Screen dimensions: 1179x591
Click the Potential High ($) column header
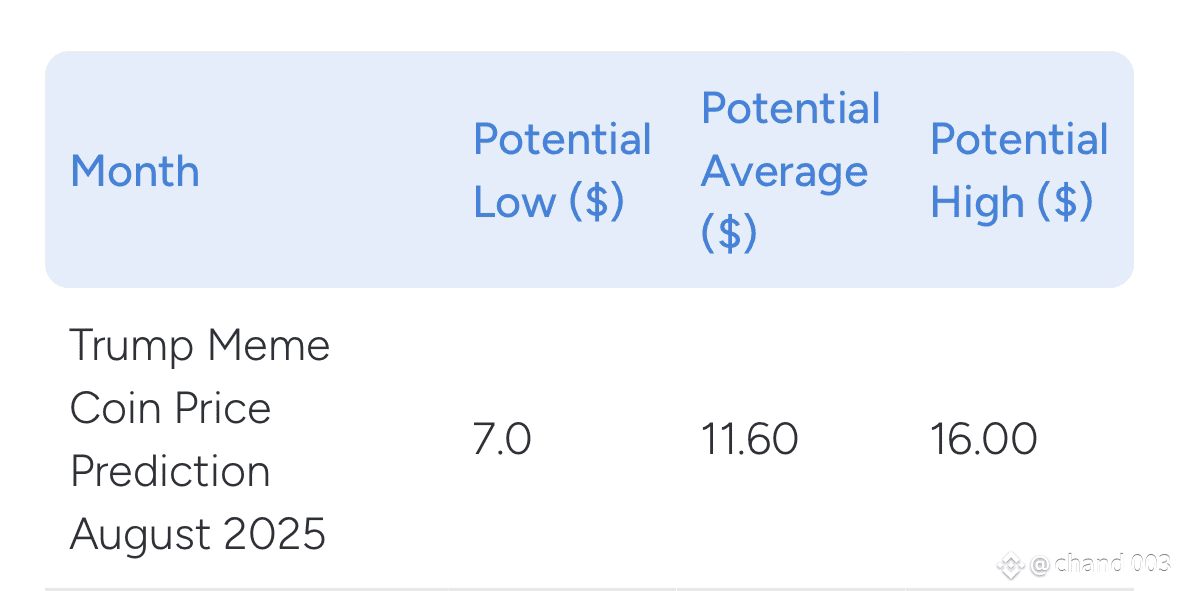pyautogui.click(x=1019, y=171)
